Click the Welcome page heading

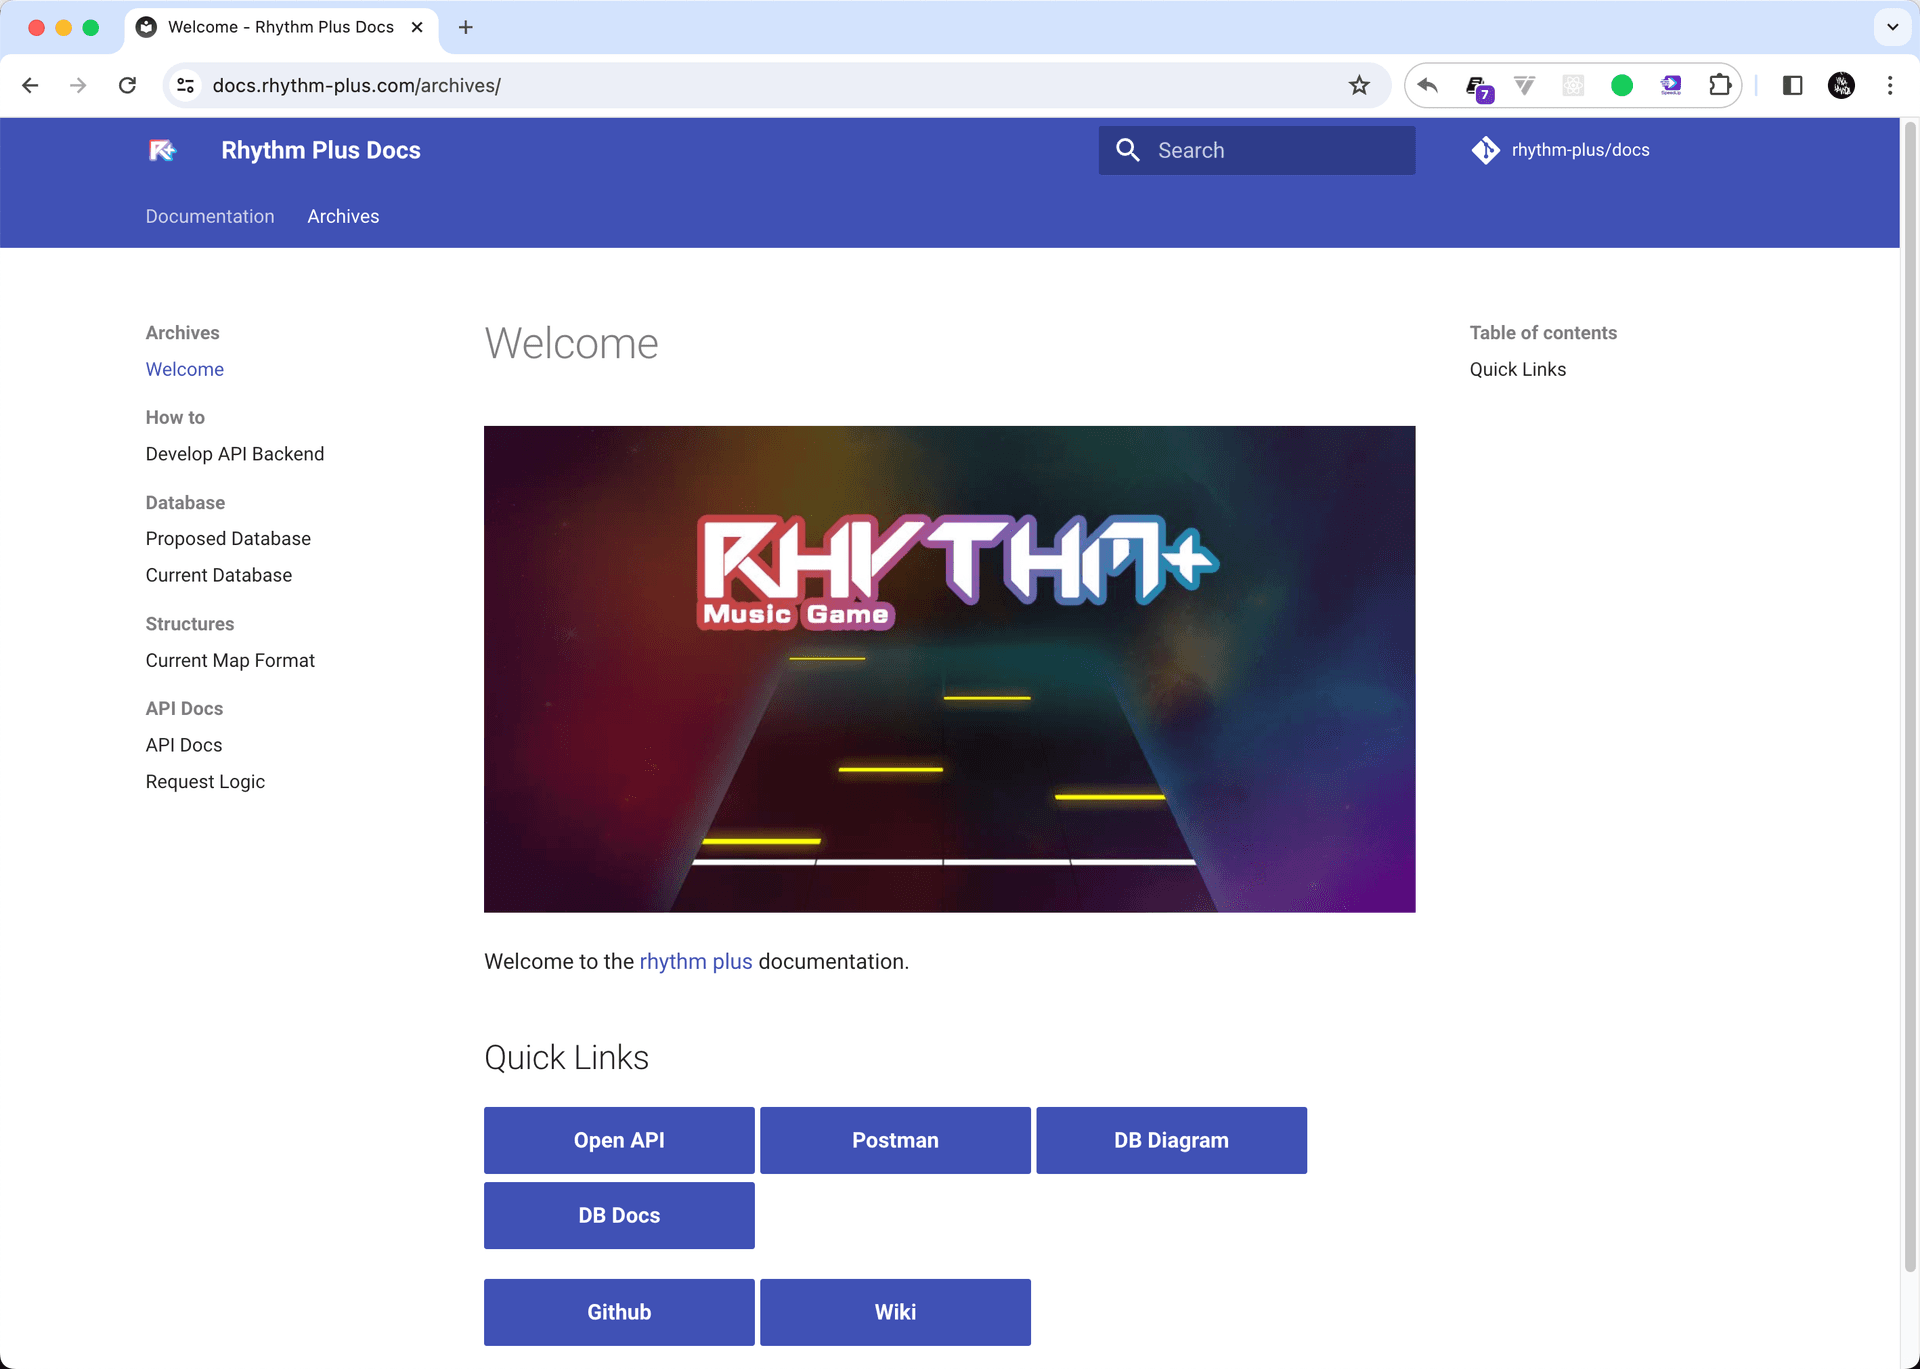(571, 343)
